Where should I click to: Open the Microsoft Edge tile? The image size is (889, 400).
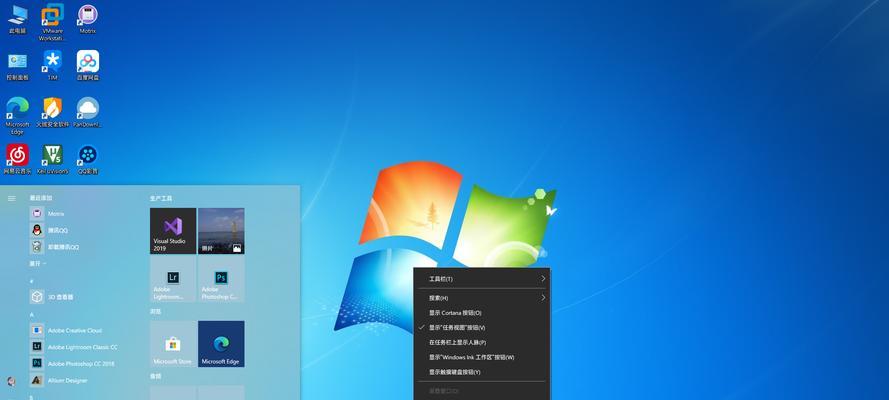(221, 344)
